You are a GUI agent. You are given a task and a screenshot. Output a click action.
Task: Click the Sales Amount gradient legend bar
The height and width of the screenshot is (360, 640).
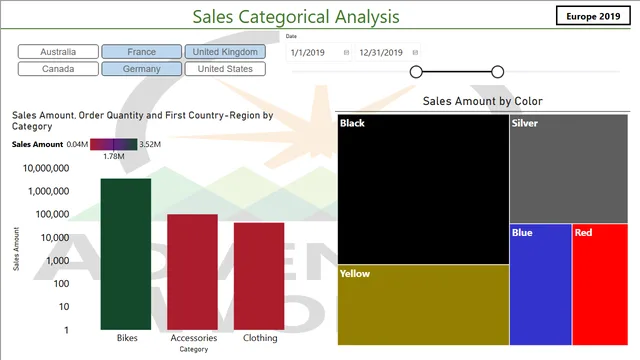pyautogui.click(x=113, y=144)
